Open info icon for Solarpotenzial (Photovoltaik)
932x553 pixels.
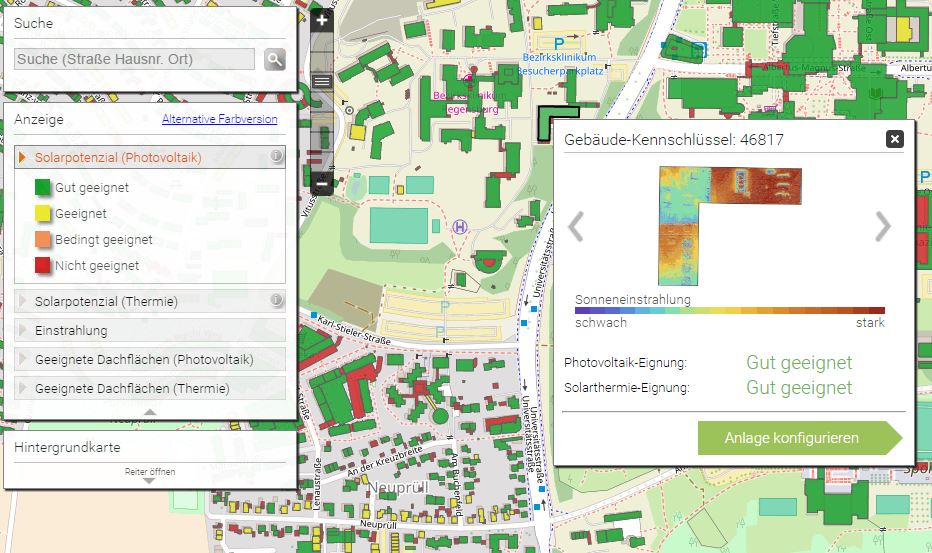click(x=275, y=157)
